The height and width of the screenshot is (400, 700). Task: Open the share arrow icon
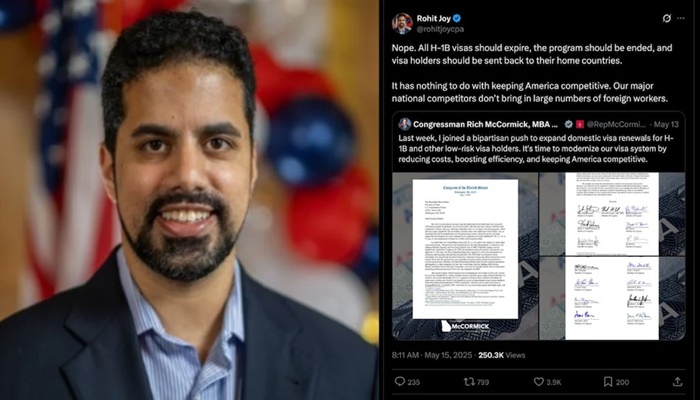[677, 382]
